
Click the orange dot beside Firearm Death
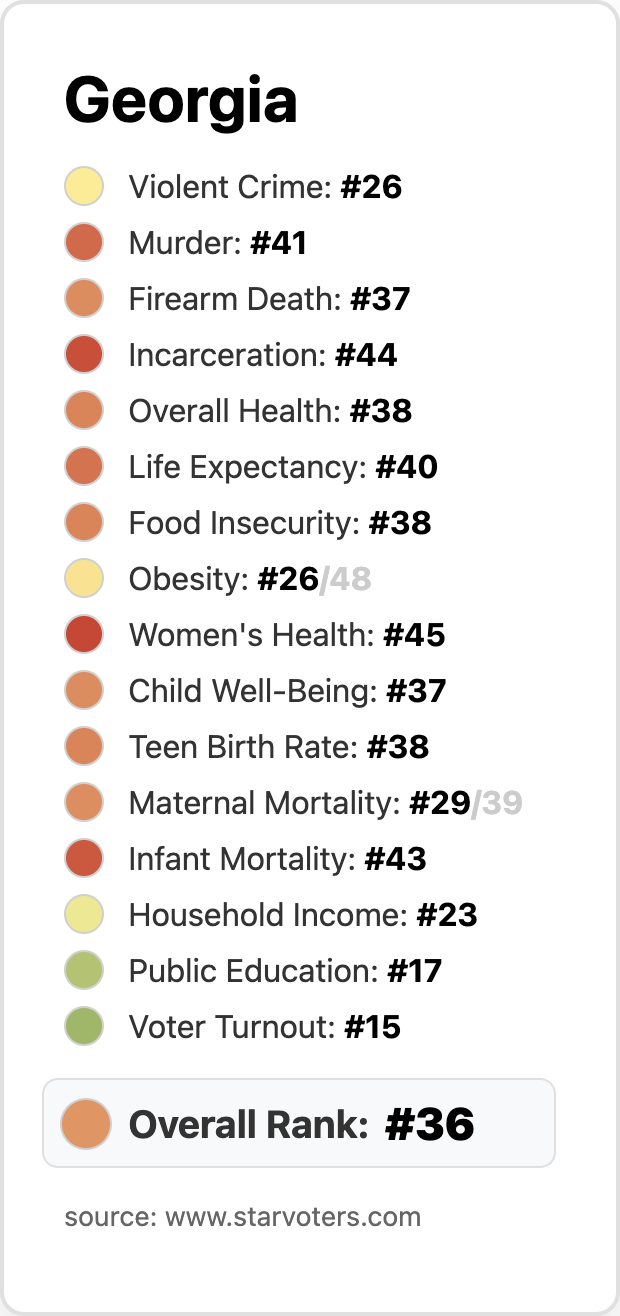[x=84, y=299]
